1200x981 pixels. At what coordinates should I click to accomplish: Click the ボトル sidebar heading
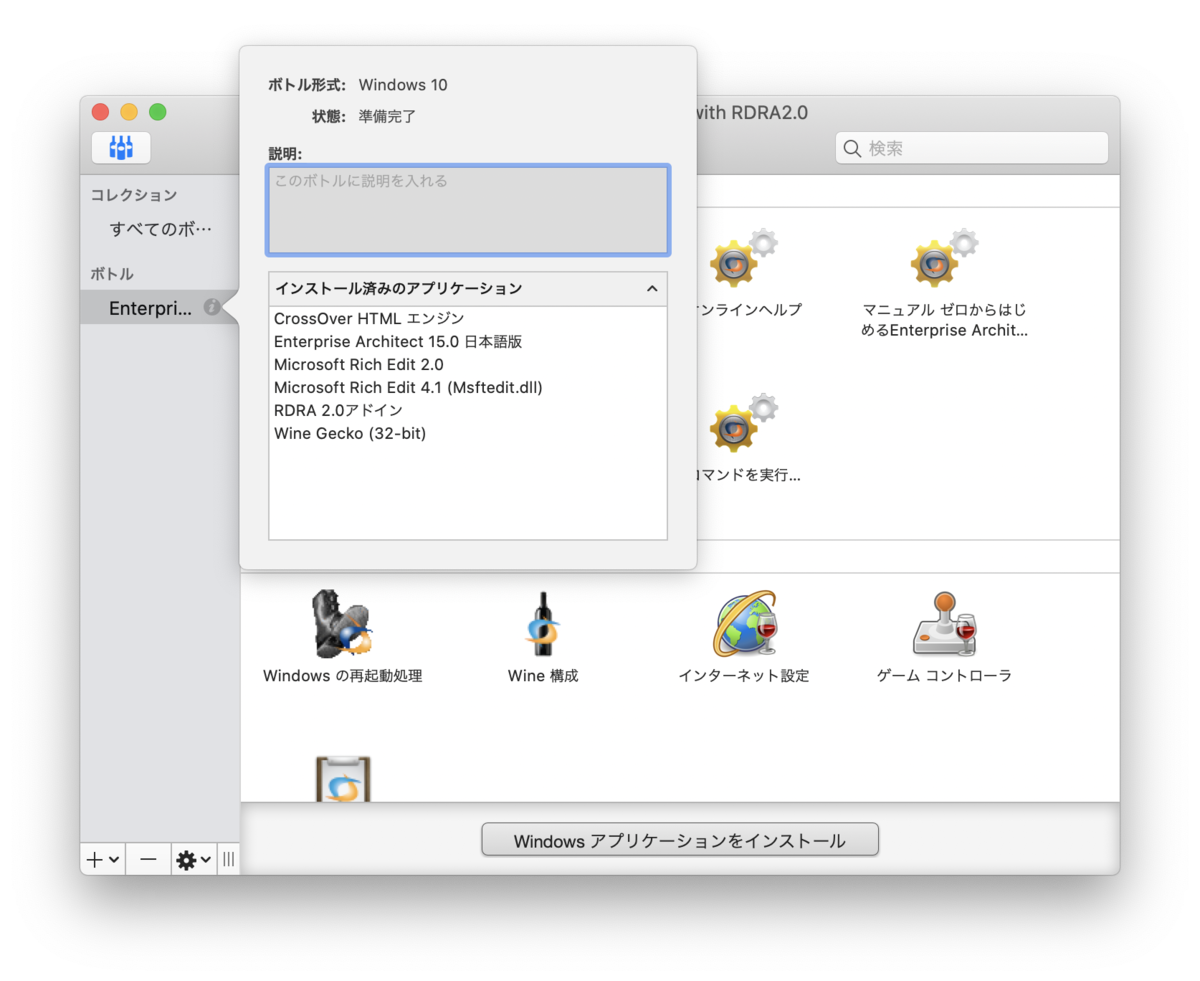point(112,273)
